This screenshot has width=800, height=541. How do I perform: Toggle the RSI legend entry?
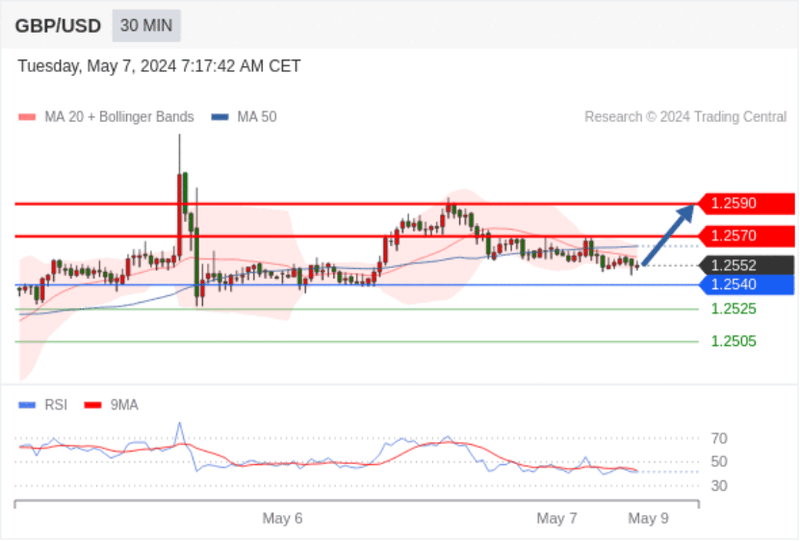tap(43, 405)
